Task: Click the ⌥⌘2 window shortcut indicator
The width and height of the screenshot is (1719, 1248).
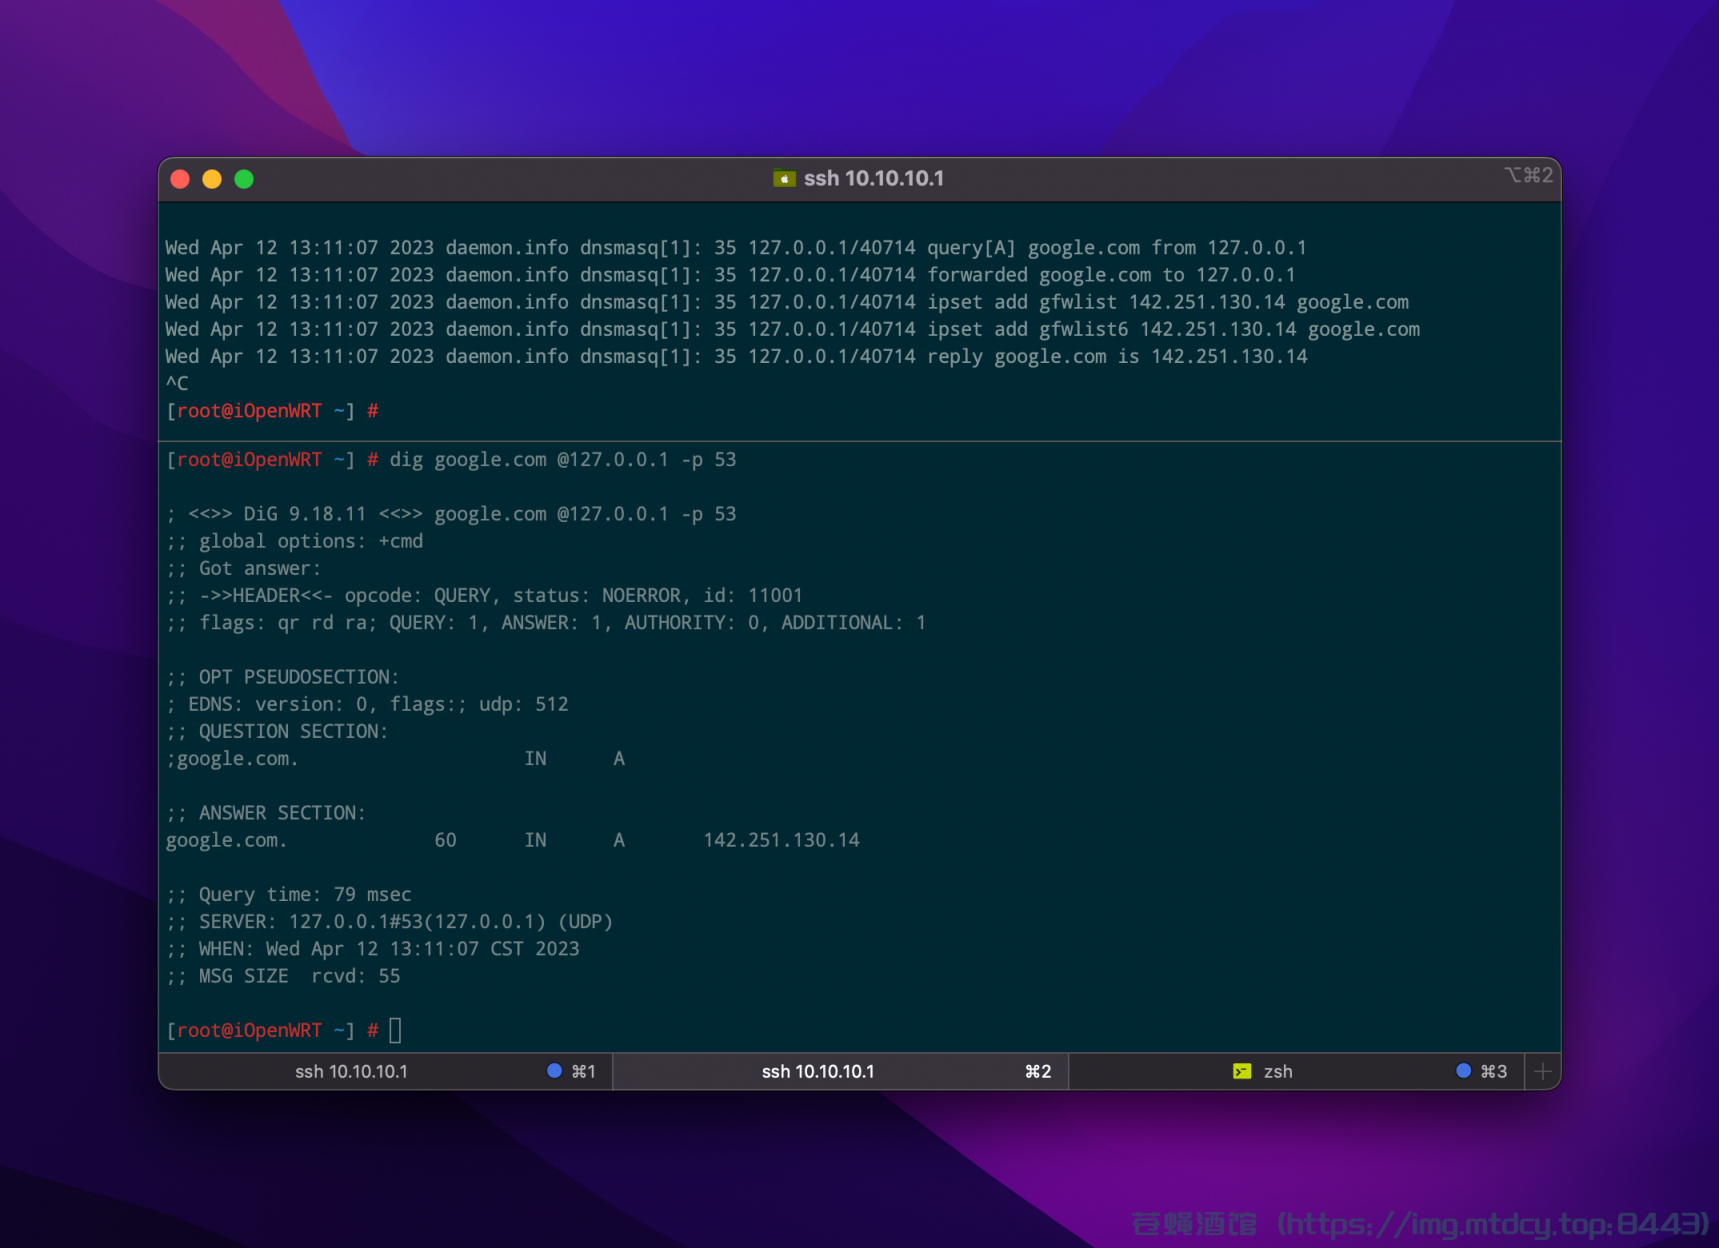Action: coord(1529,175)
